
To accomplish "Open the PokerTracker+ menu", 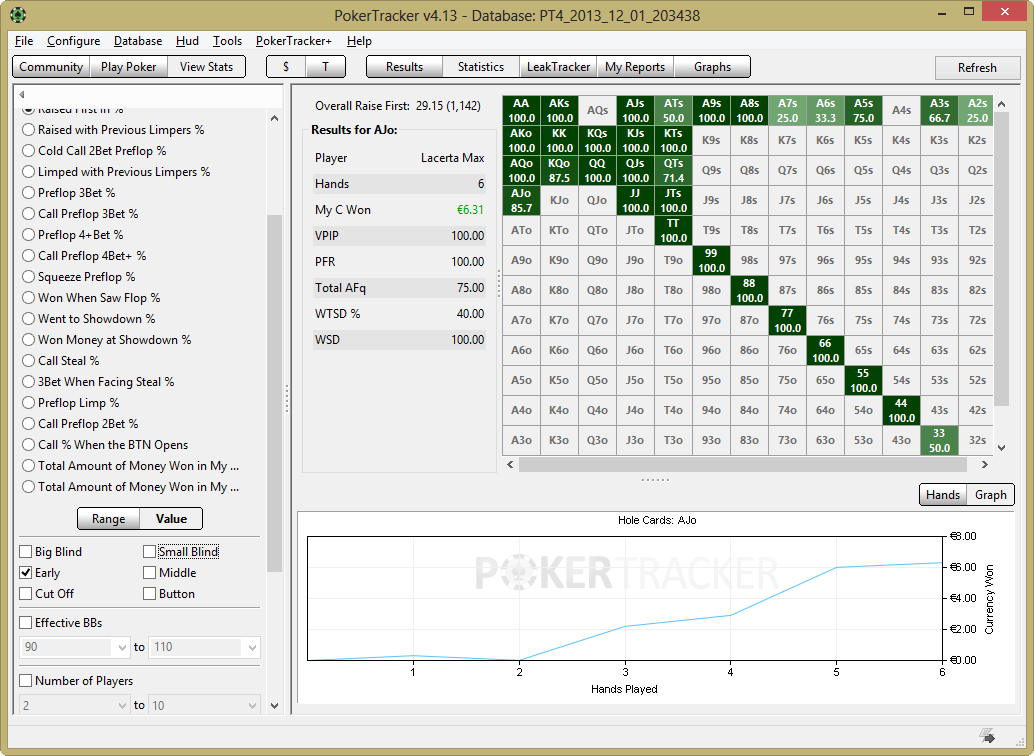I will (x=293, y=41).
